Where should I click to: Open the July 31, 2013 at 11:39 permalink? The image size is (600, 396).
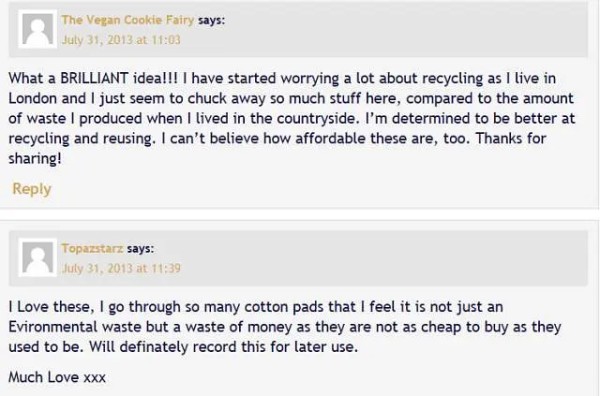tap(121, 268)
